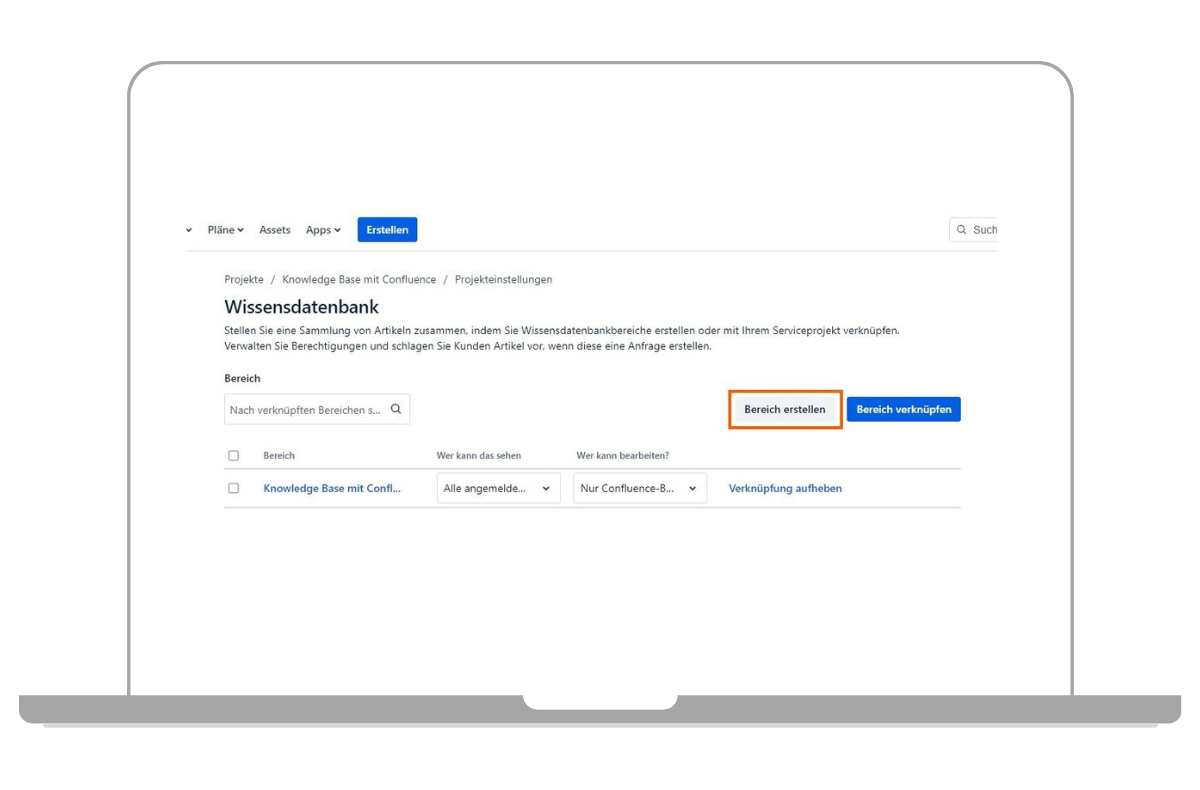Open the Pläne dropdown menu
The image size is (1200, 790).
[225, 230]
